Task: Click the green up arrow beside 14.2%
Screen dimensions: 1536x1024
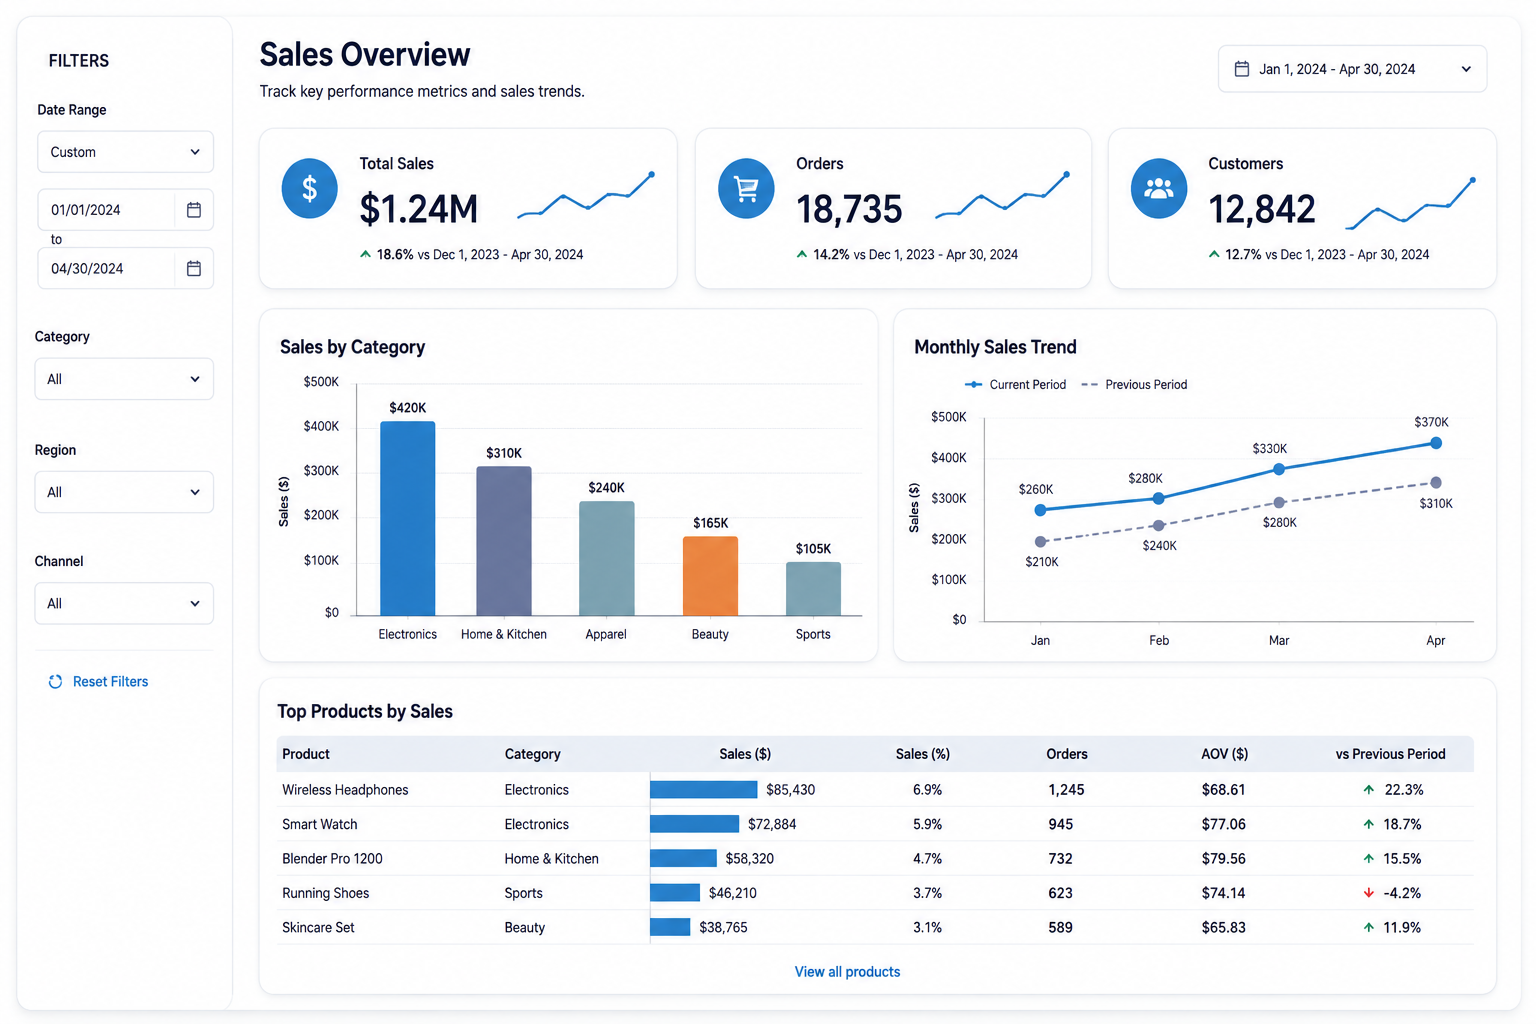Action: click(802, 255)
